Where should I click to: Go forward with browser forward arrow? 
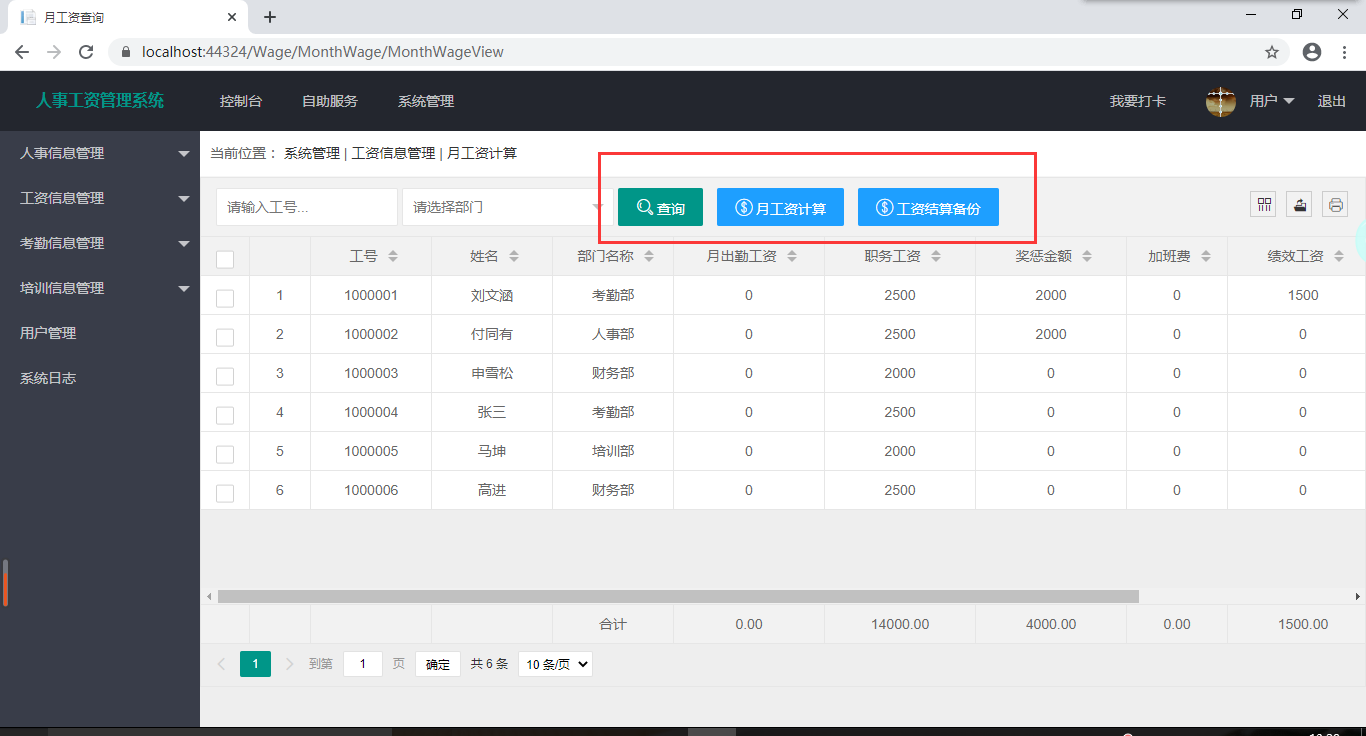click(54, 52)
